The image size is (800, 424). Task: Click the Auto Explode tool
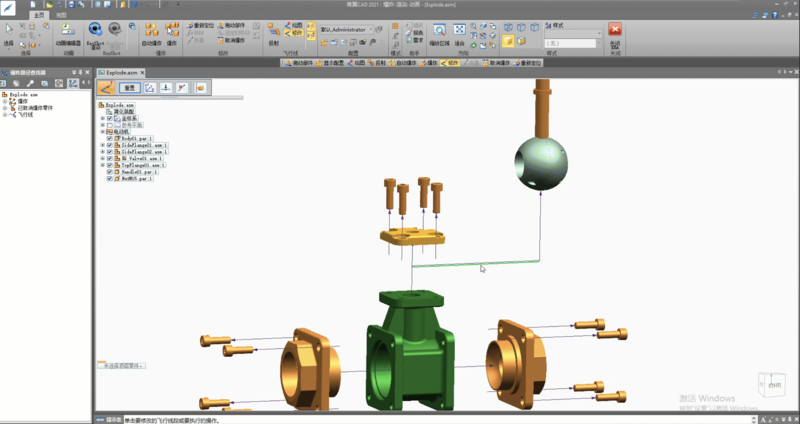pos(151,34)
